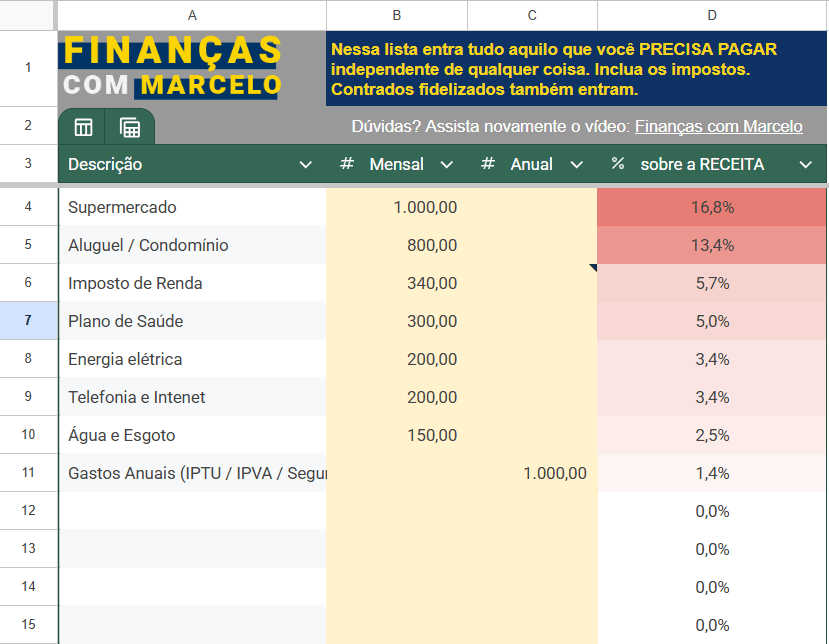
Task: Click the comment marker near Imposto de Renda row
Action: (593, 267)
